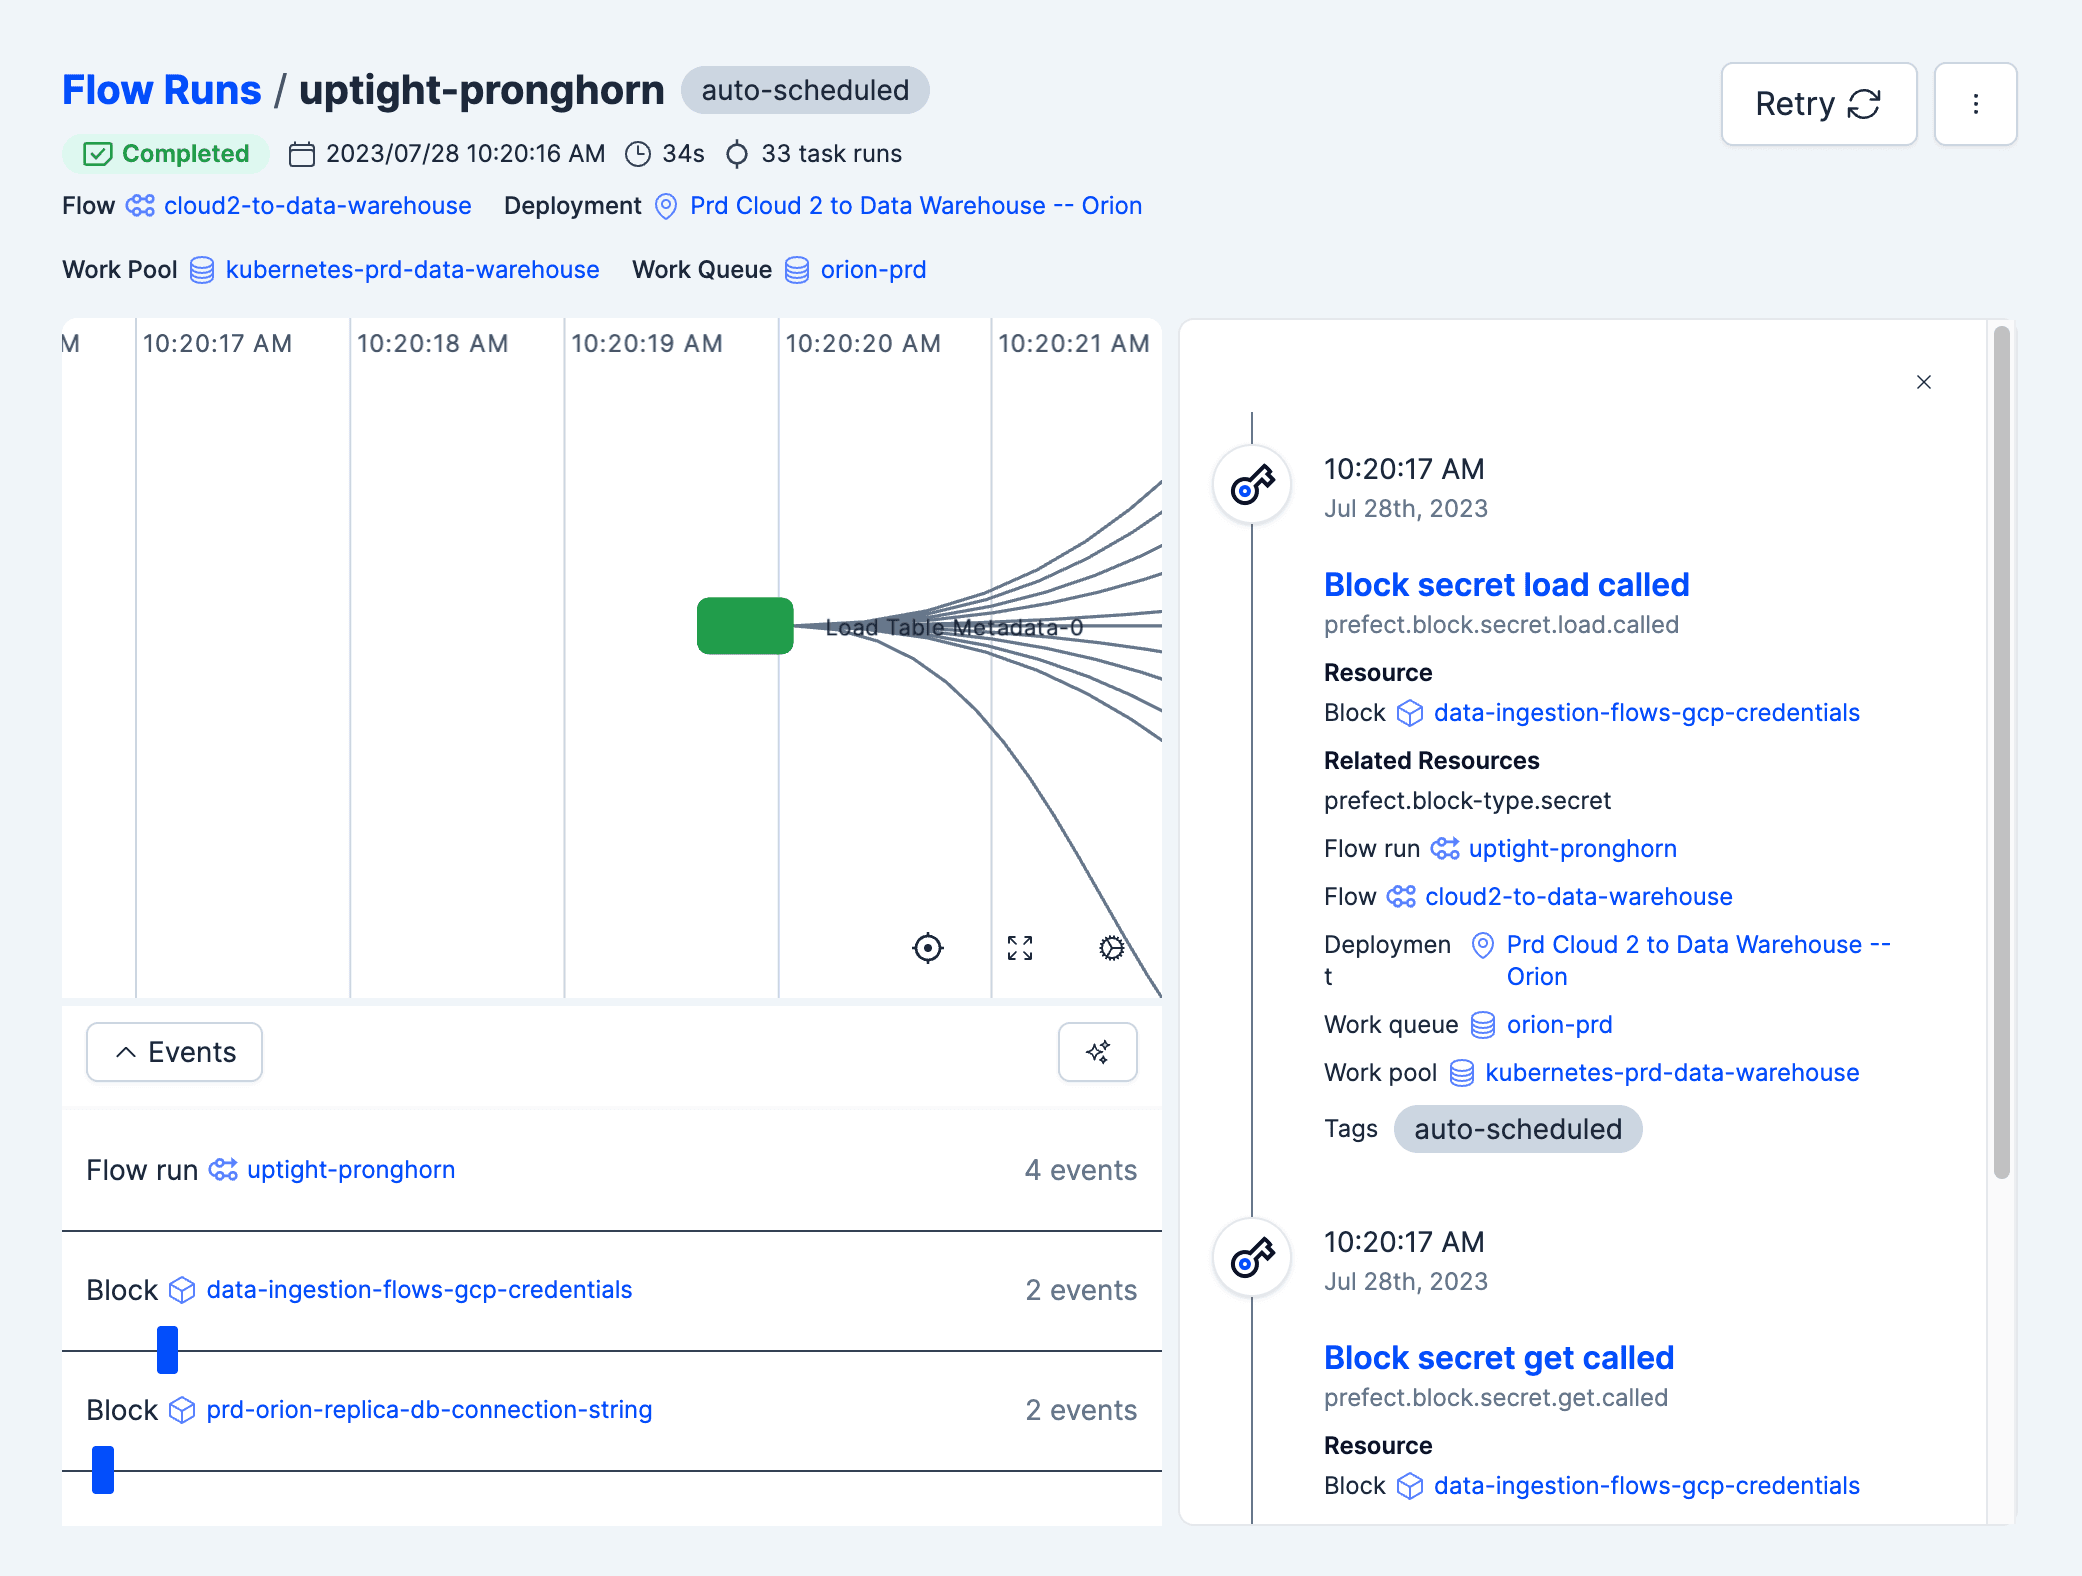Screen dimensions: 2082x1576
Task: Open the orion-prd work queue link in header
Action: point(872,270)
